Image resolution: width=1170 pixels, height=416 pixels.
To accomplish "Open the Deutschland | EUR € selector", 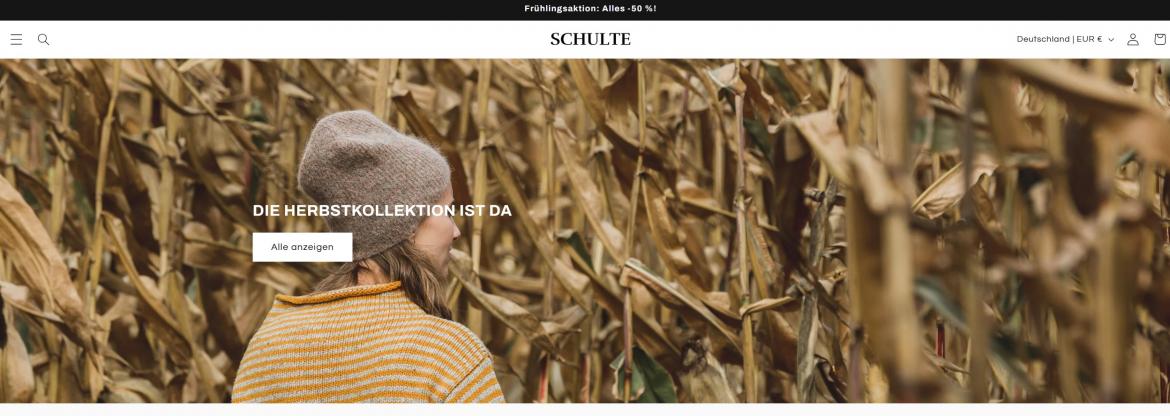I will coord(1065,40).
